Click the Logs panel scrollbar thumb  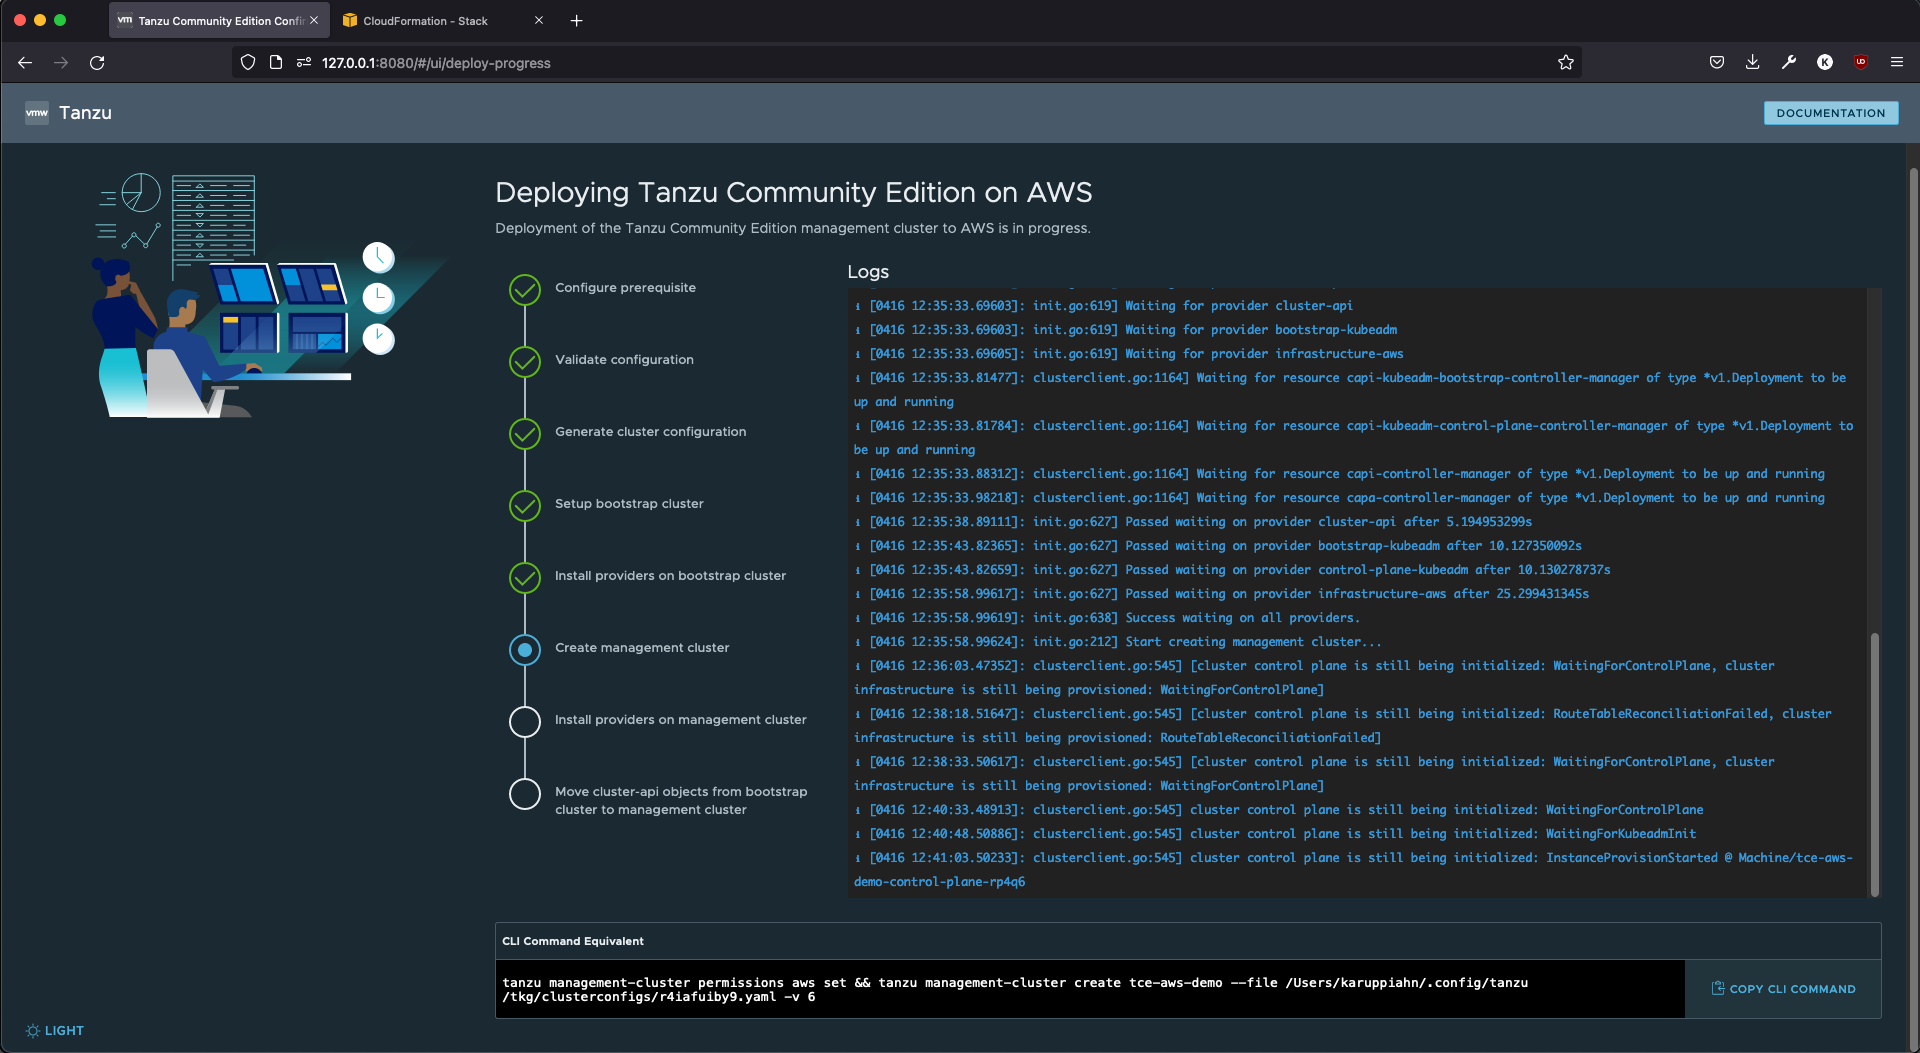pos(1874,765)
